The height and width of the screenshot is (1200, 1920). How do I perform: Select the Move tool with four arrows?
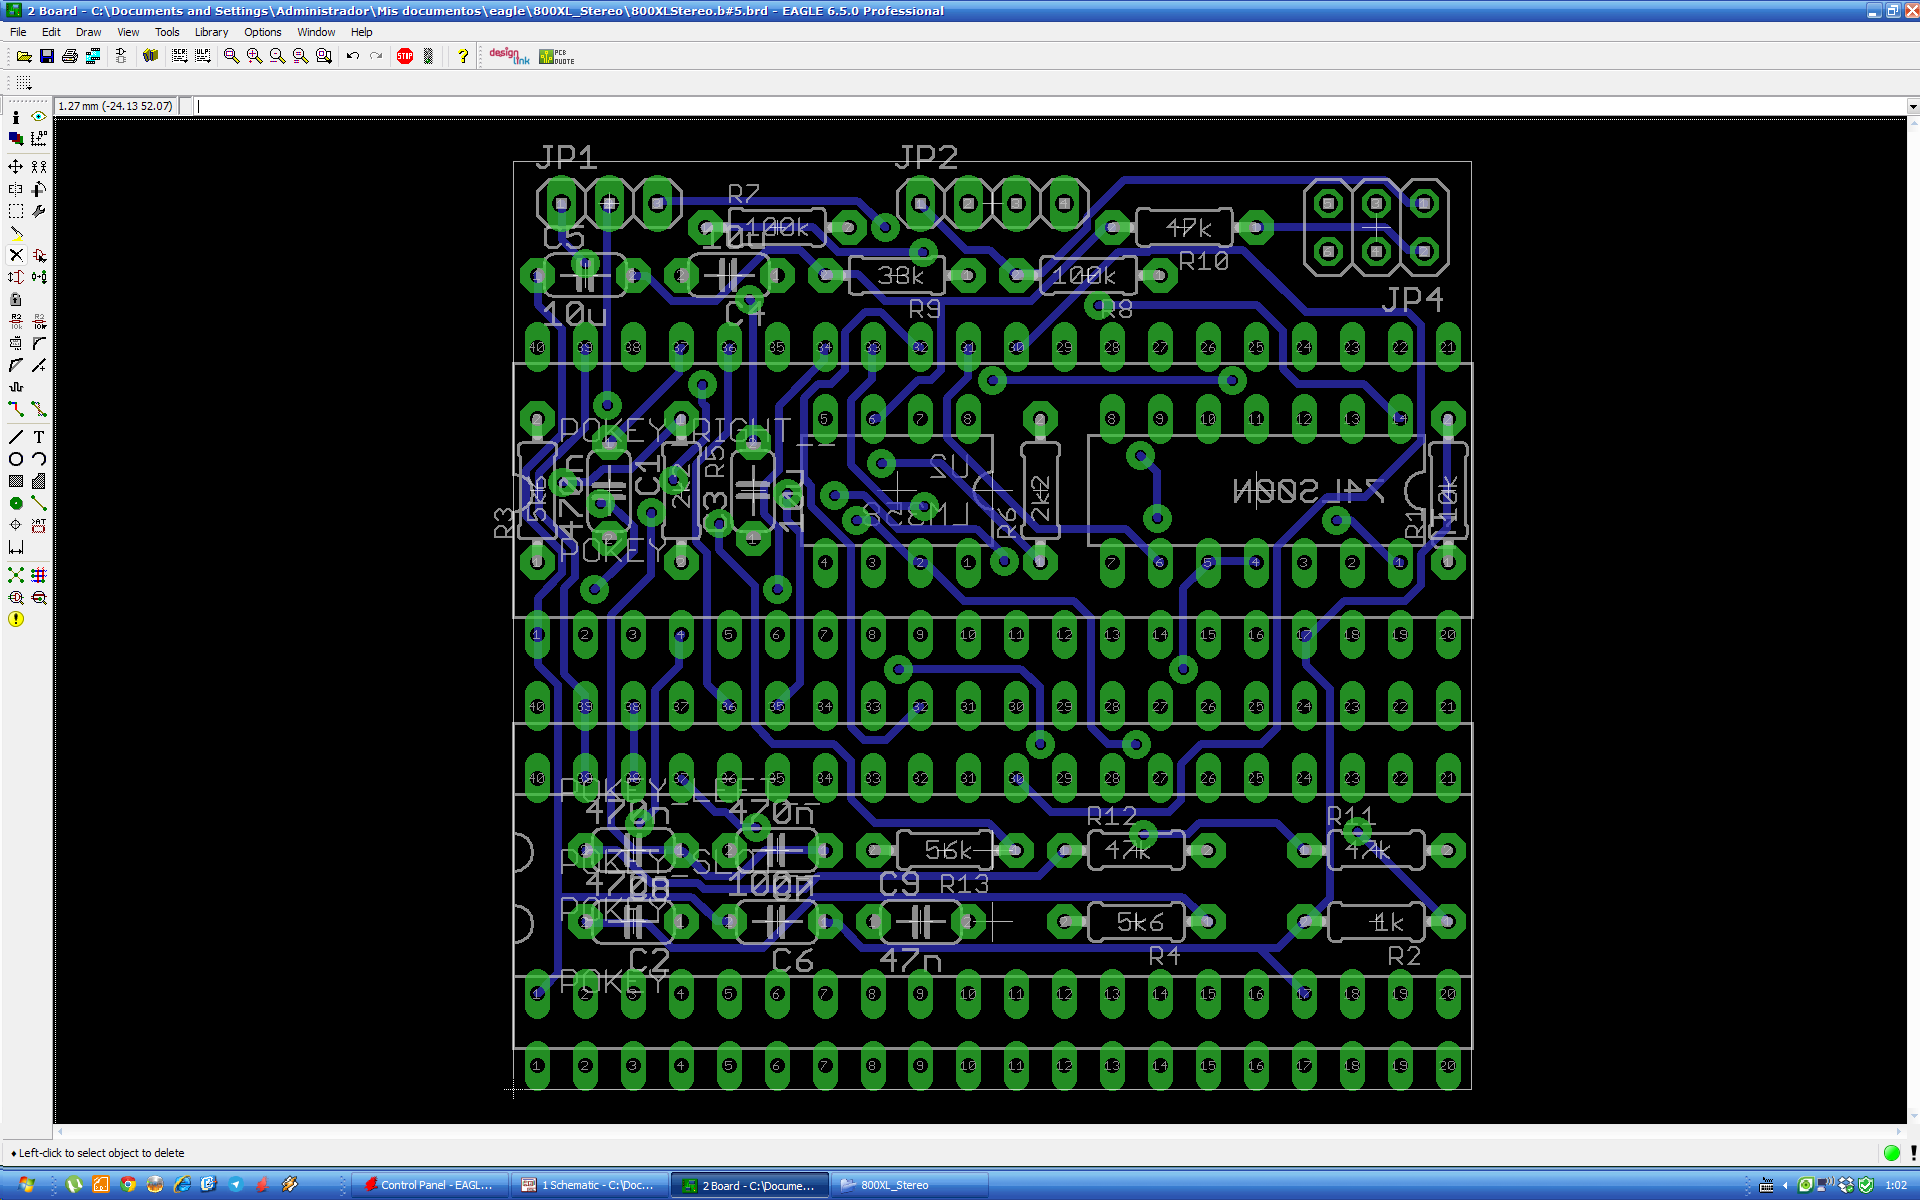click(16, 167)
